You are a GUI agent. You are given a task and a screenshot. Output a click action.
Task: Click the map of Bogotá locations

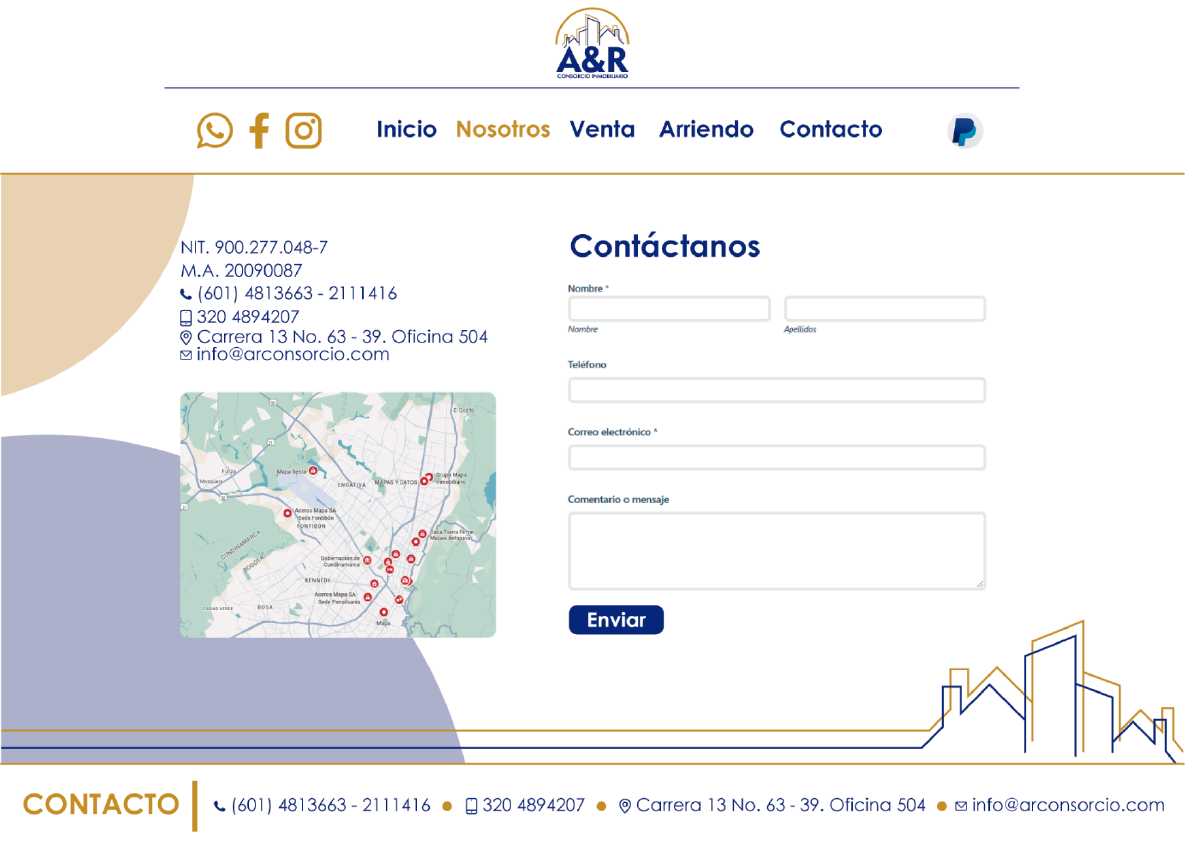[x=337, y=514]
